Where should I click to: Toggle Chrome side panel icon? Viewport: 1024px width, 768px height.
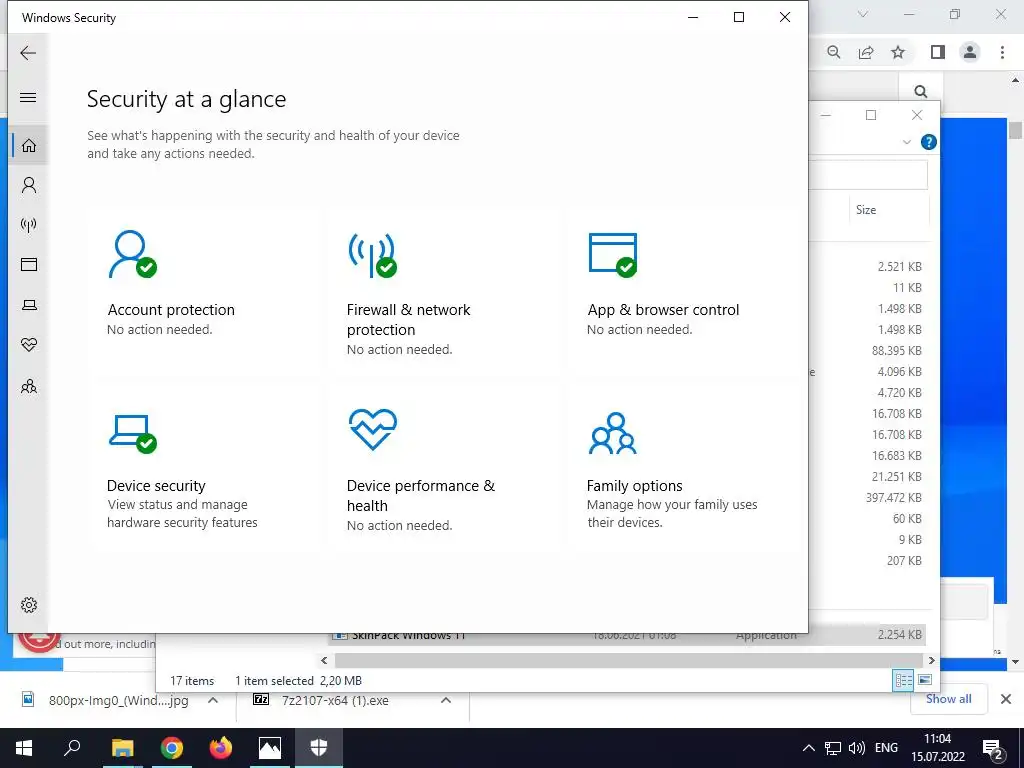tap(938, 52)
